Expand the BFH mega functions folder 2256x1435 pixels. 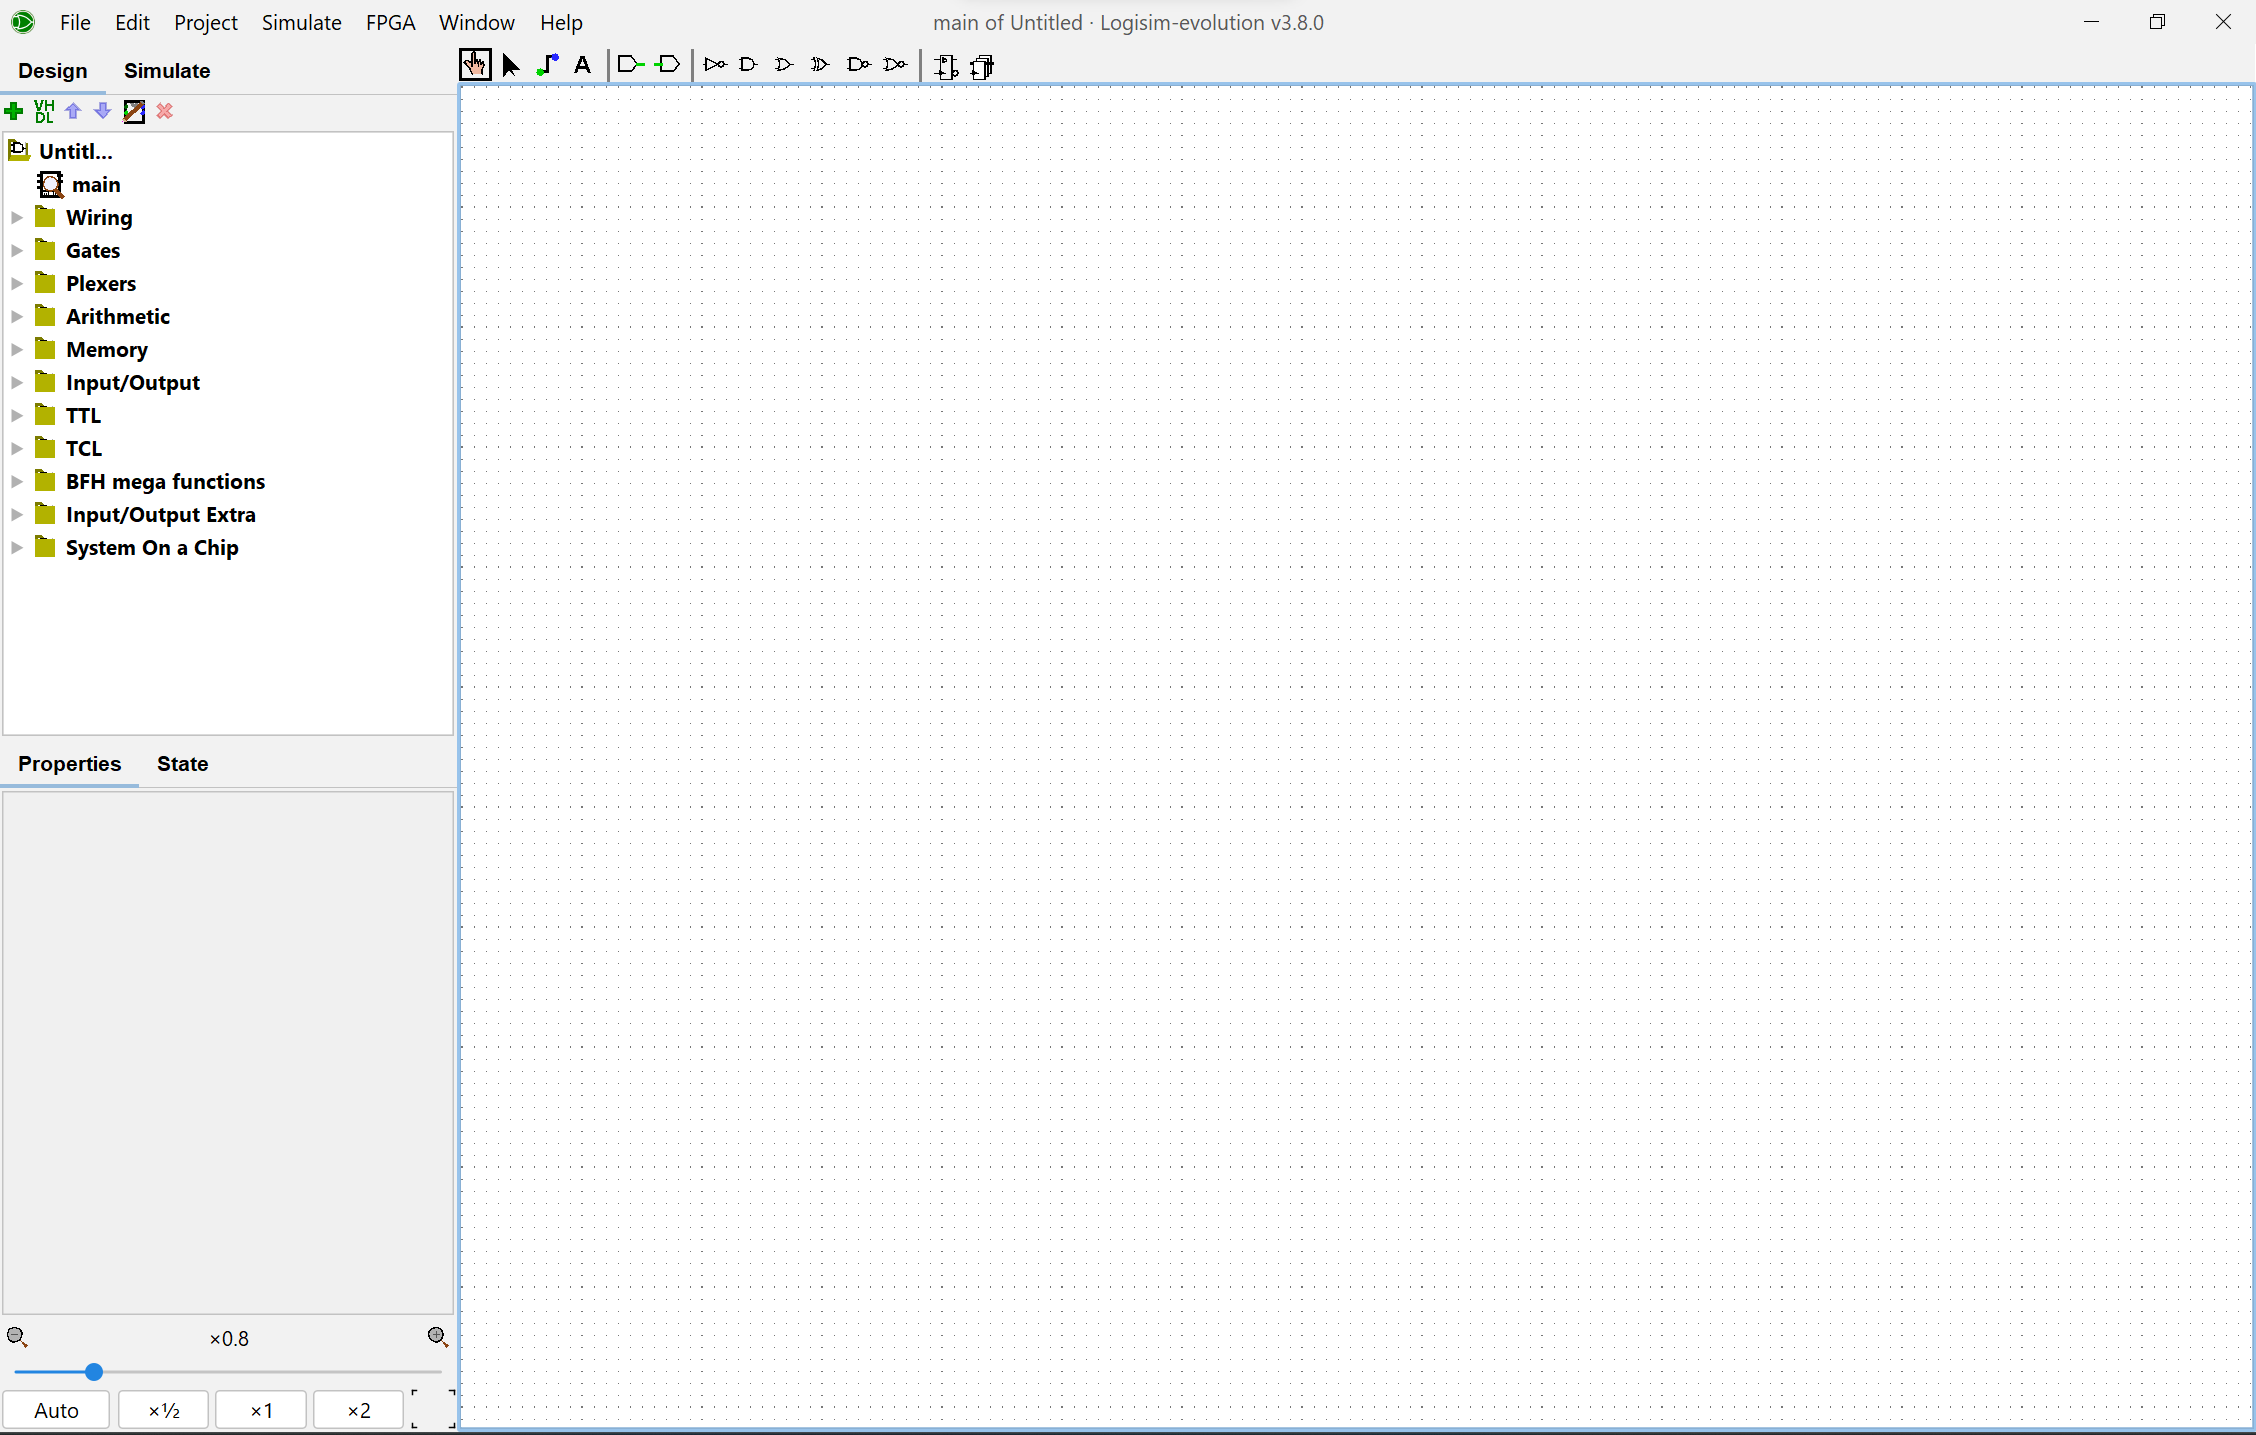pos(17,481)
